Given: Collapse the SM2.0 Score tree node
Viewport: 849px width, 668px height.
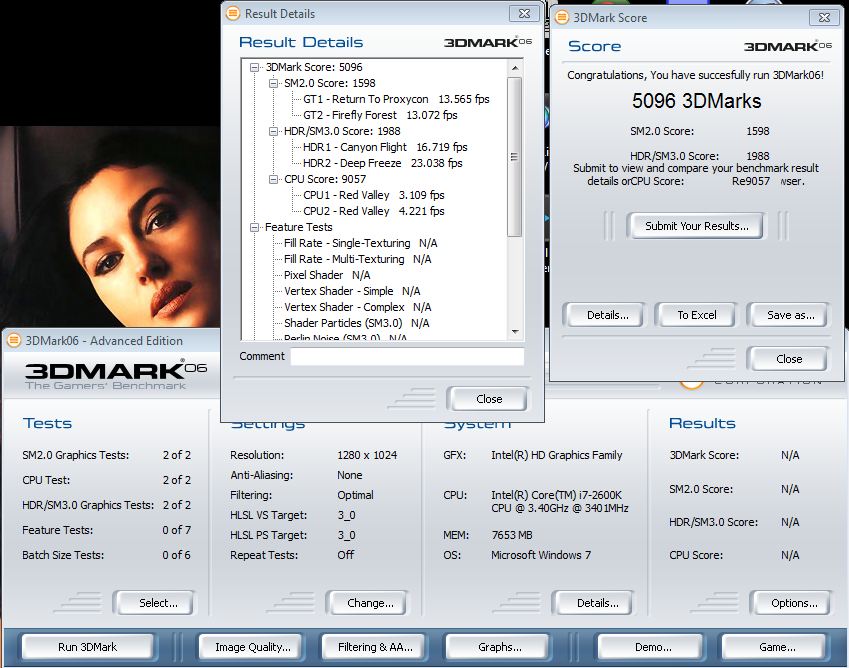Looking at the screenshot, I should tap(273, 83).
